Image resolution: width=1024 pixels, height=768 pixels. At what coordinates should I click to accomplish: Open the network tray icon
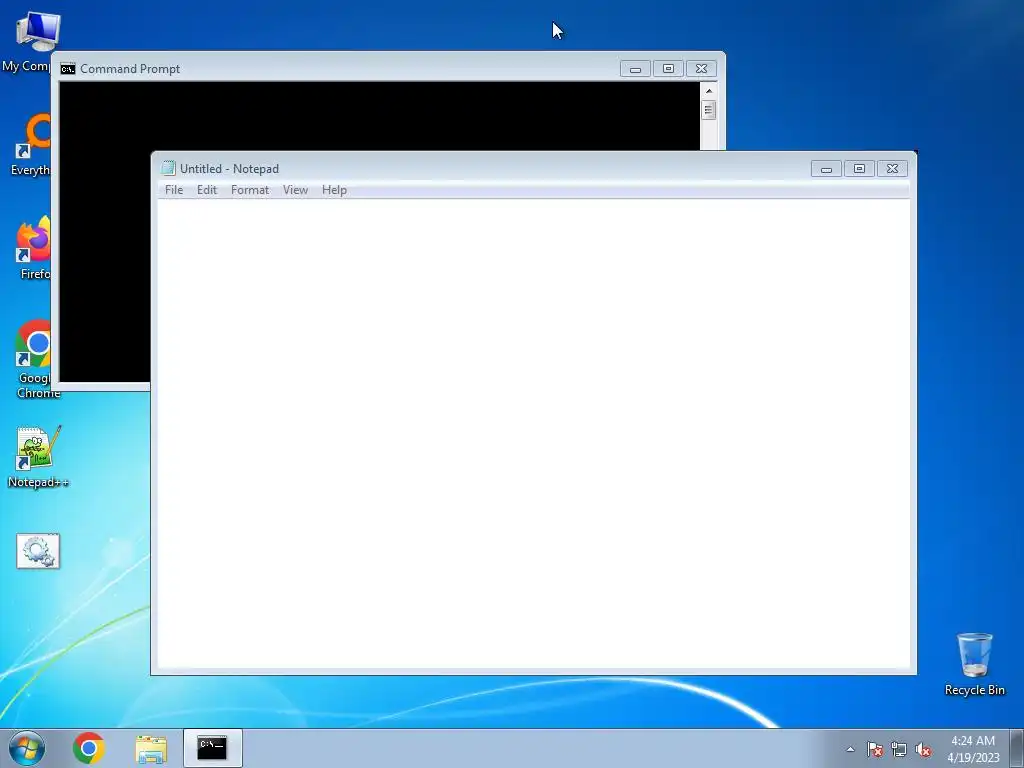point(899,749)
